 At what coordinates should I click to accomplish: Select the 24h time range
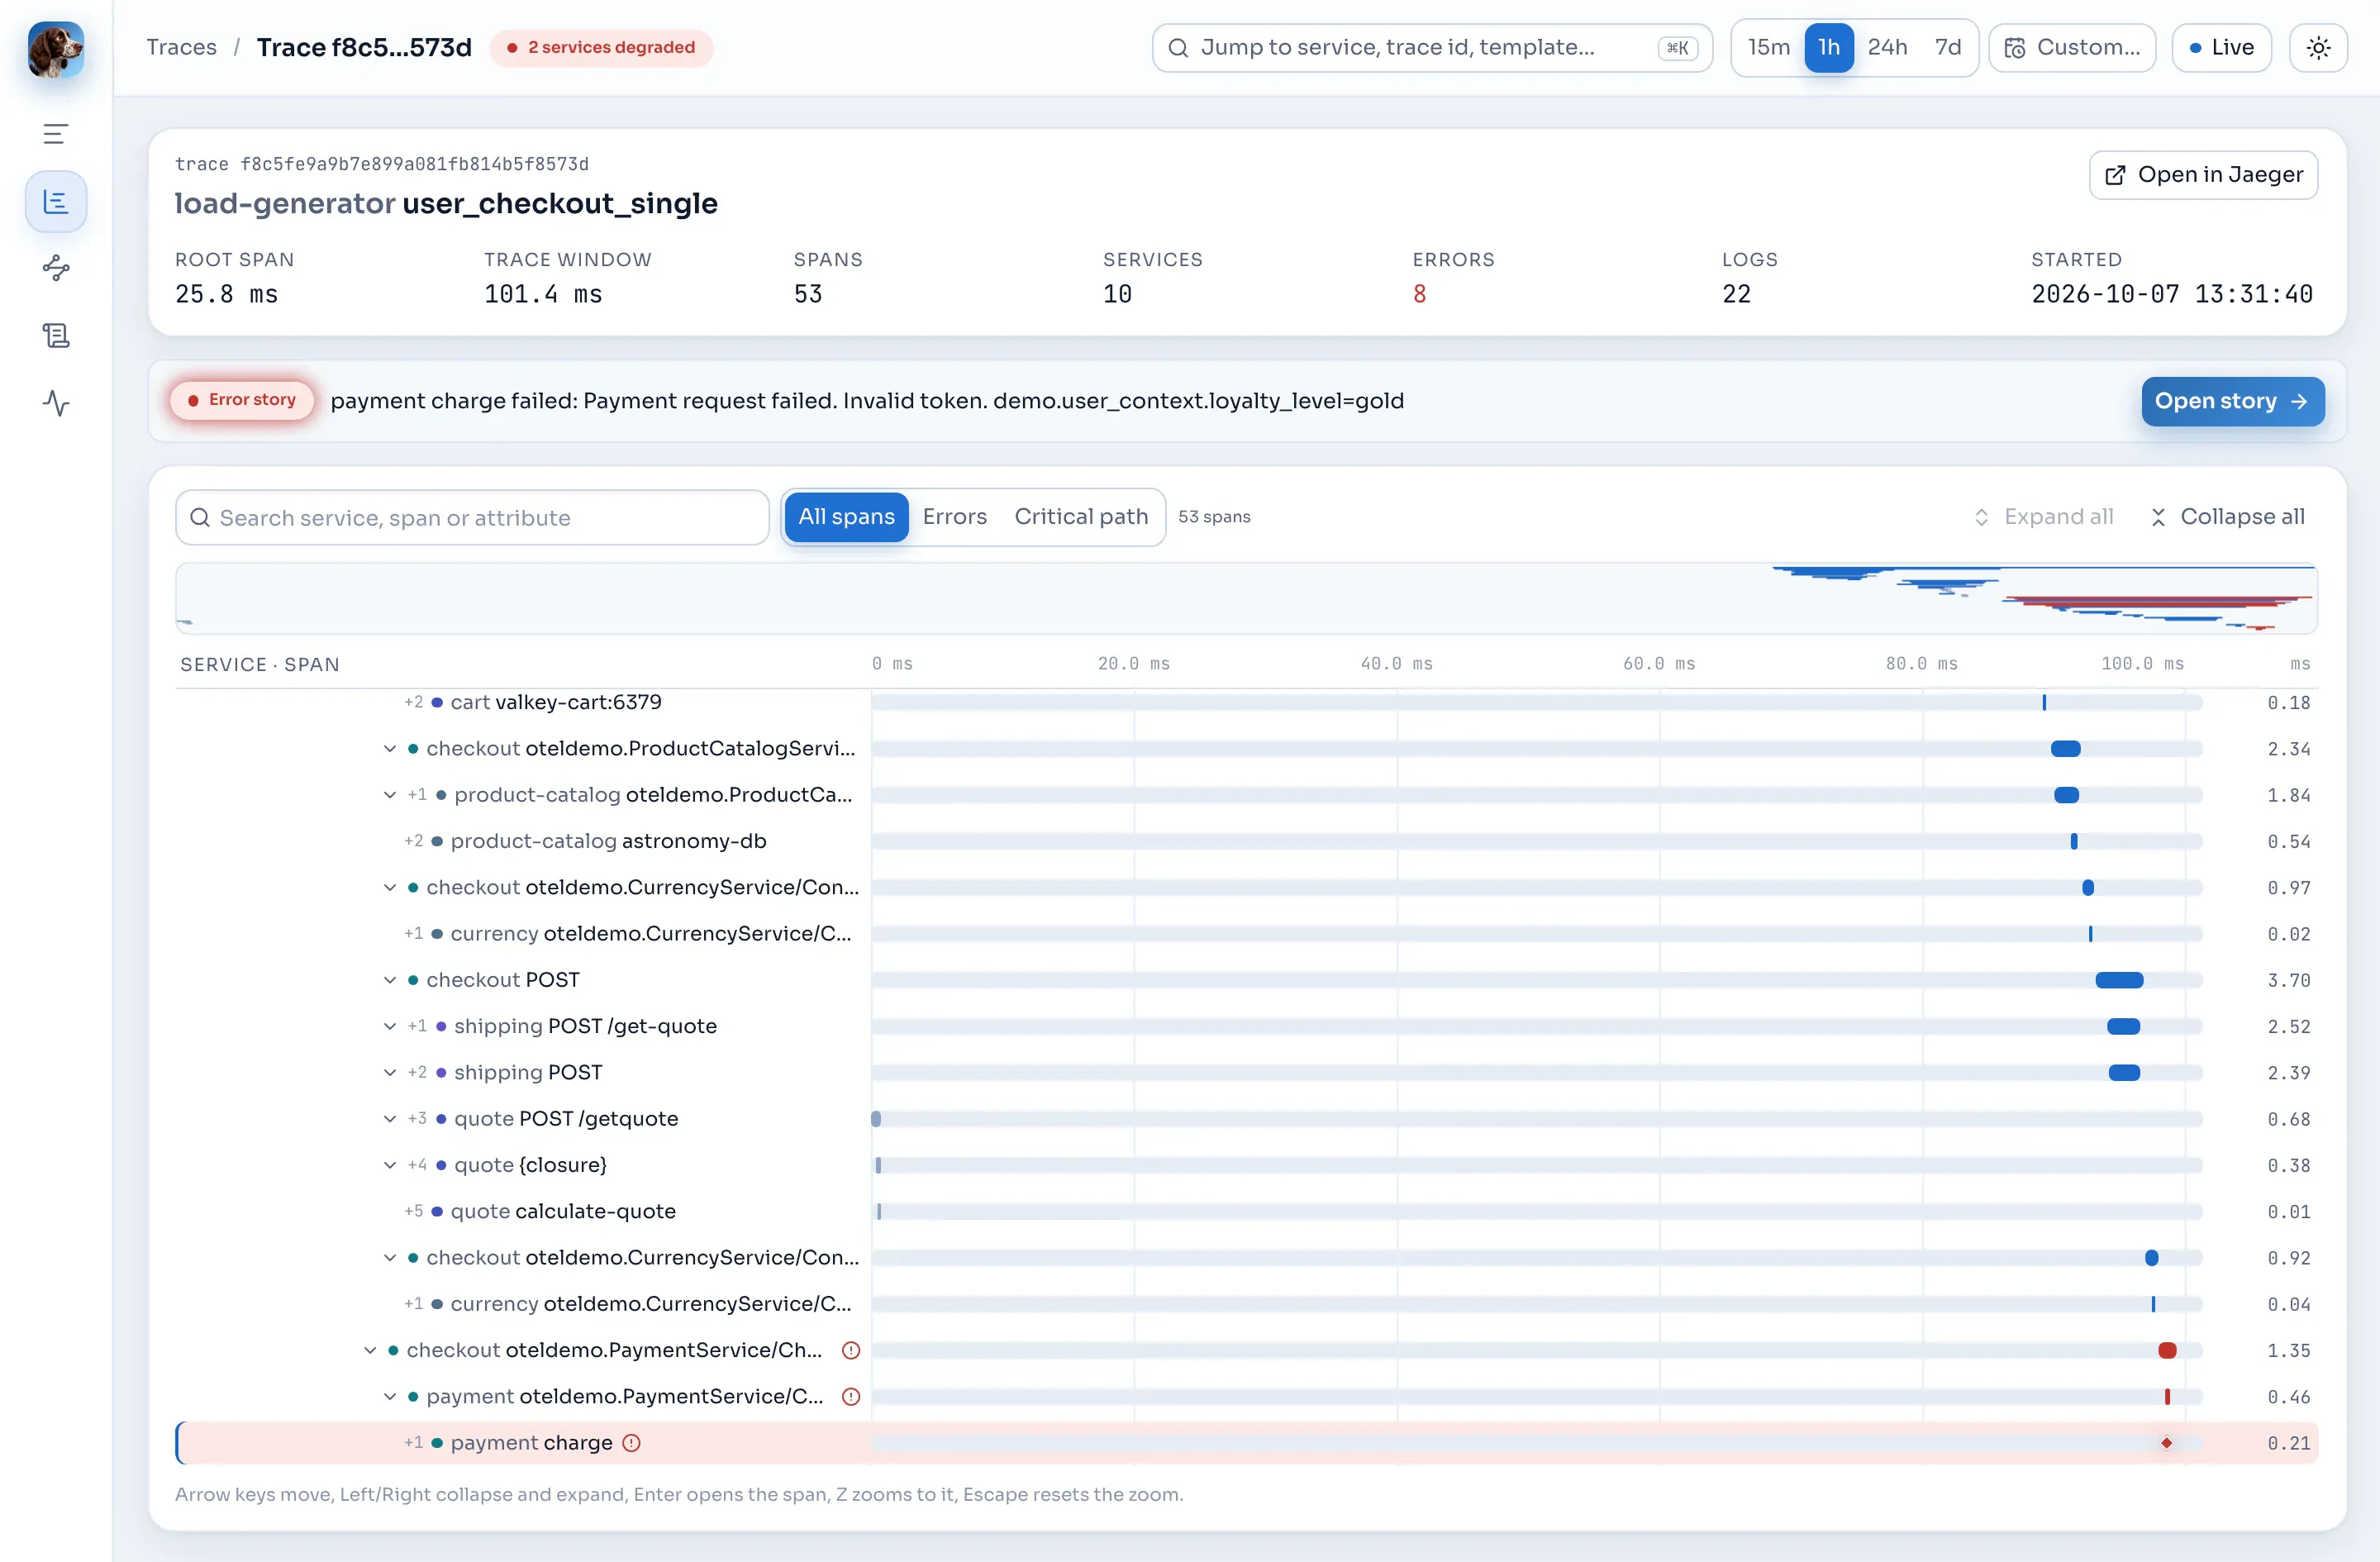[x=1887, y=48]
